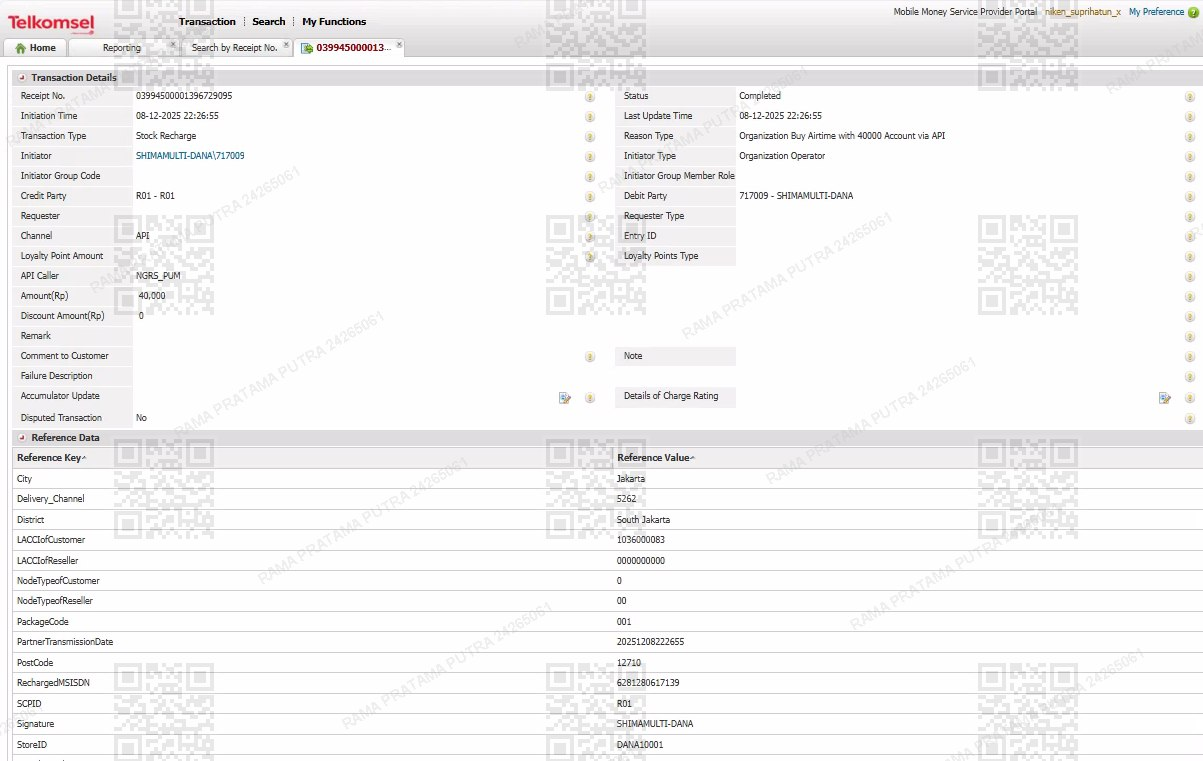Click the help icon beside Receipt No. value

(x=590, y=97)
